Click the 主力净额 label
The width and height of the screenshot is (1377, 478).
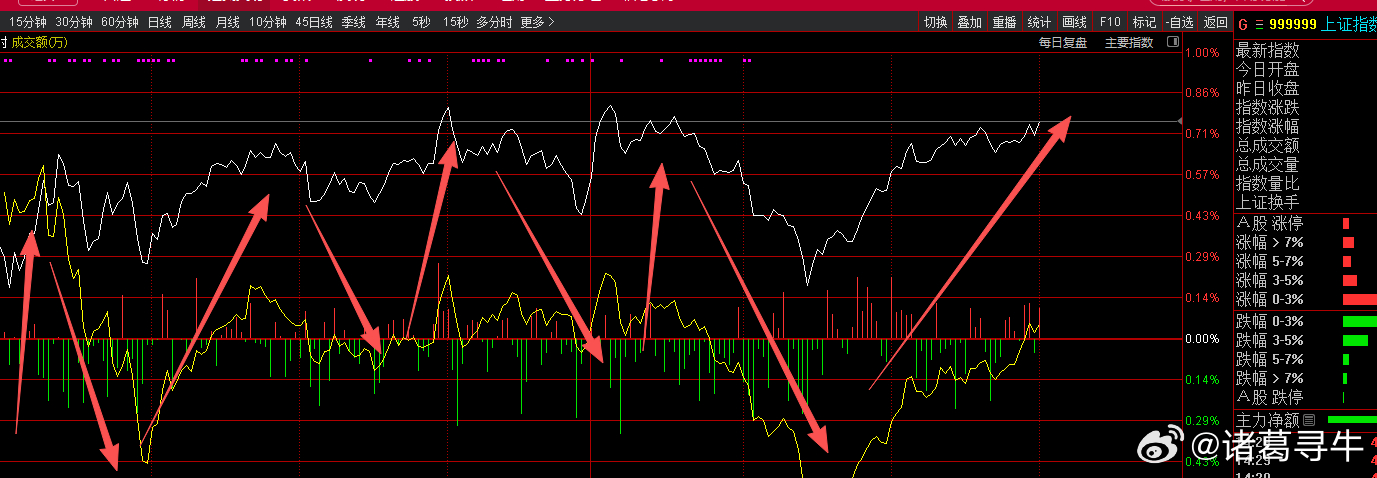(x=1267, y=419)
